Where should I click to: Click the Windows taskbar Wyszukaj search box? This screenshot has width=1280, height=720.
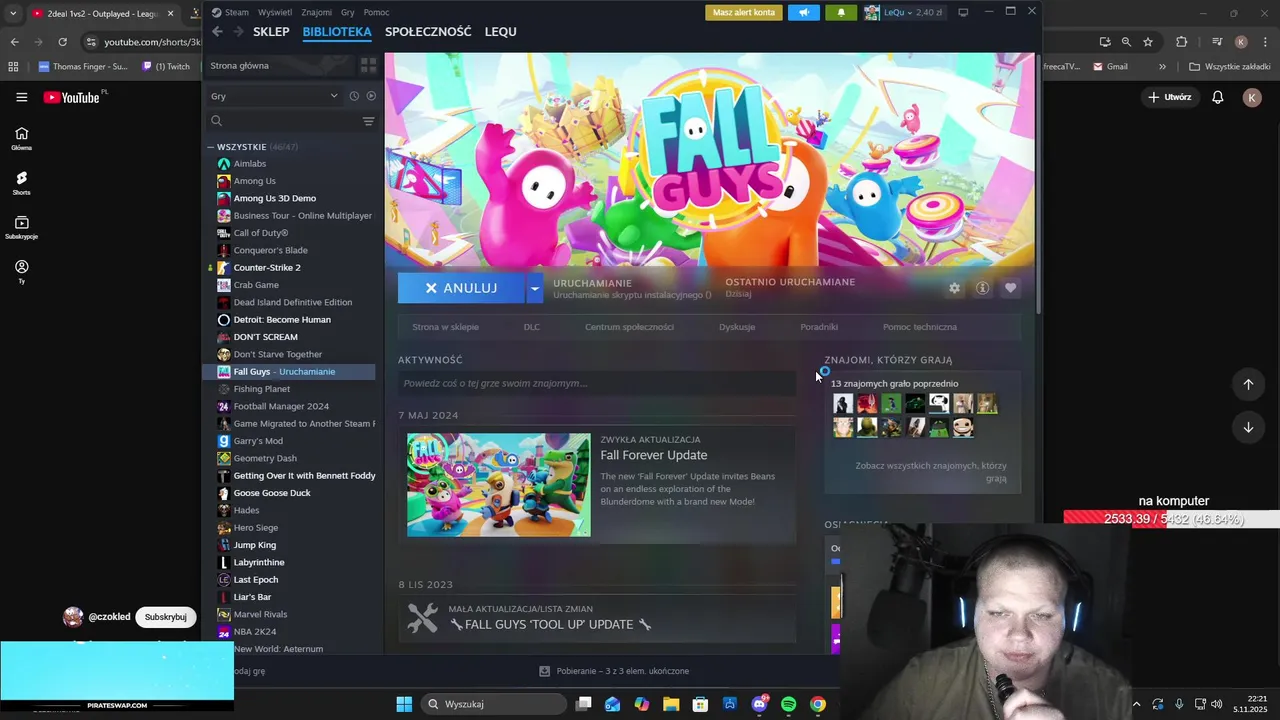tap(494, 704)
